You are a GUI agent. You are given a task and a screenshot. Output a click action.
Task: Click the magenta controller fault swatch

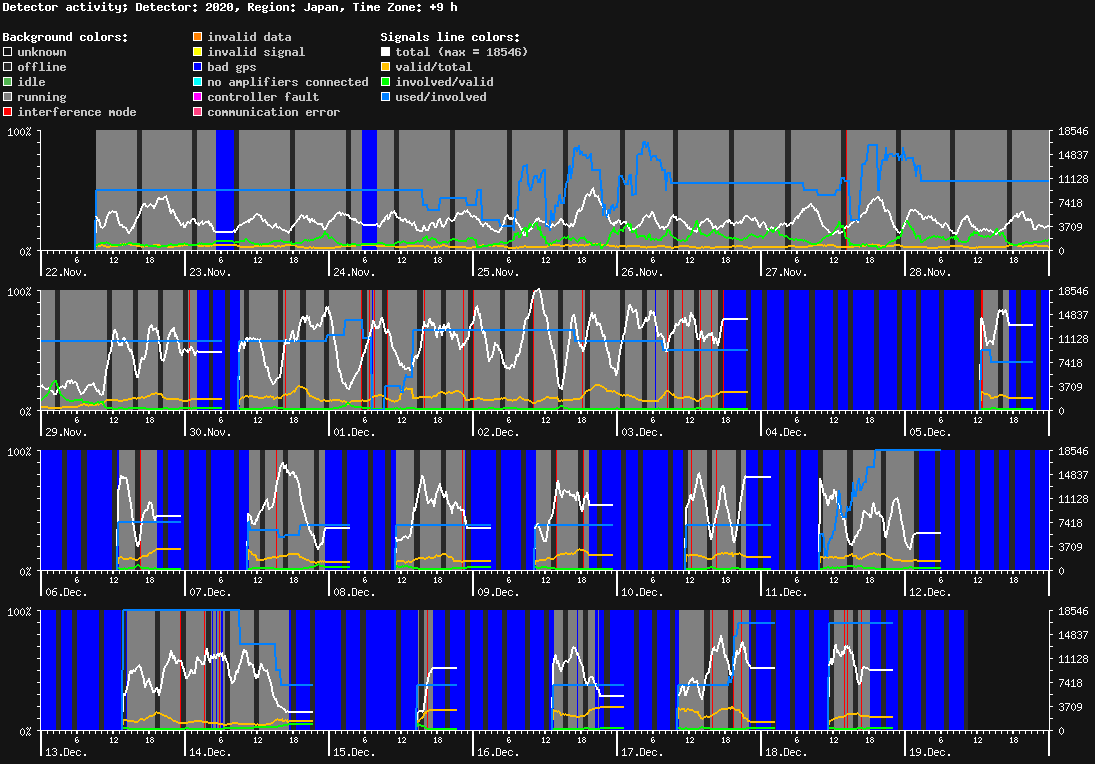click(197, 97)
